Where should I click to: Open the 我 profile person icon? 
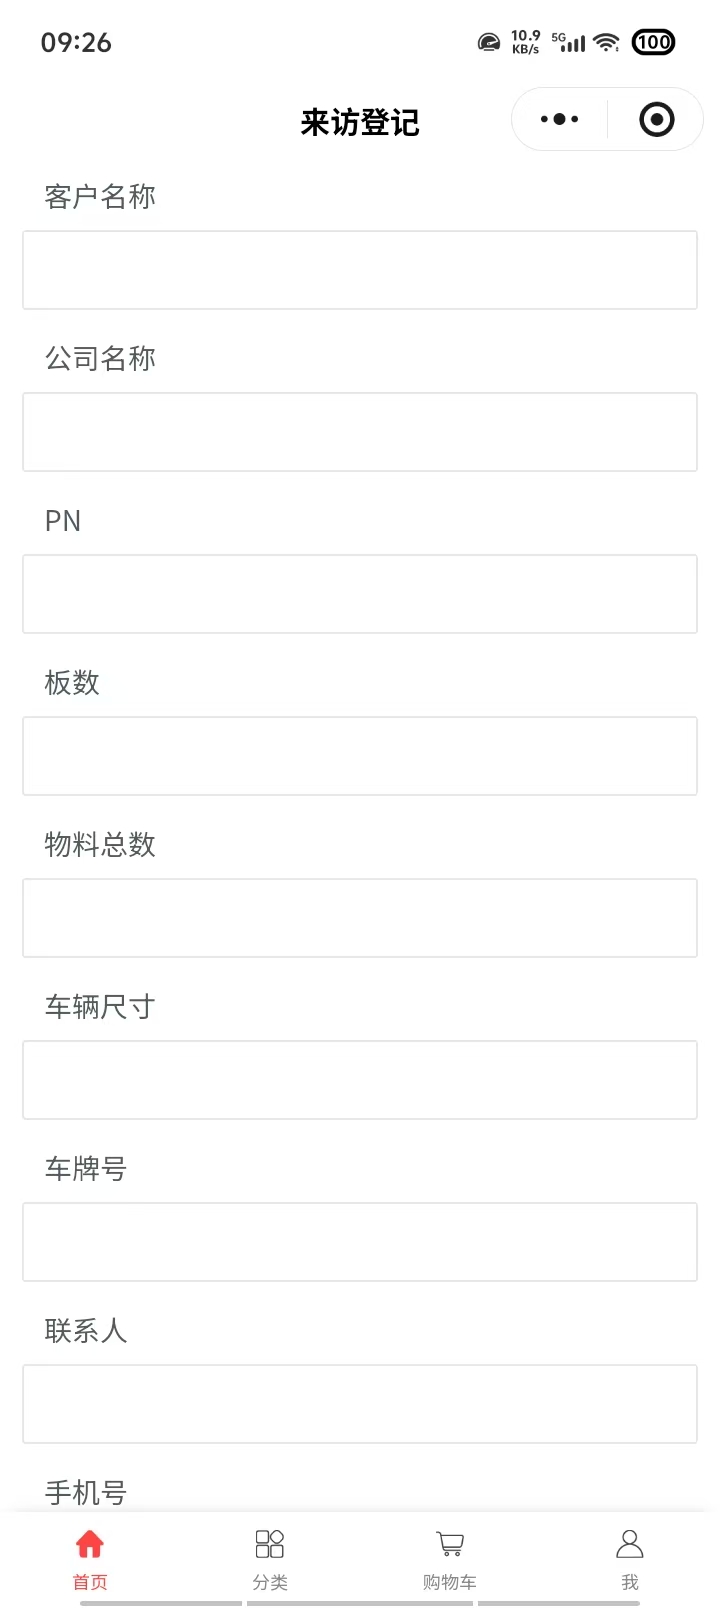(630, 1545)
